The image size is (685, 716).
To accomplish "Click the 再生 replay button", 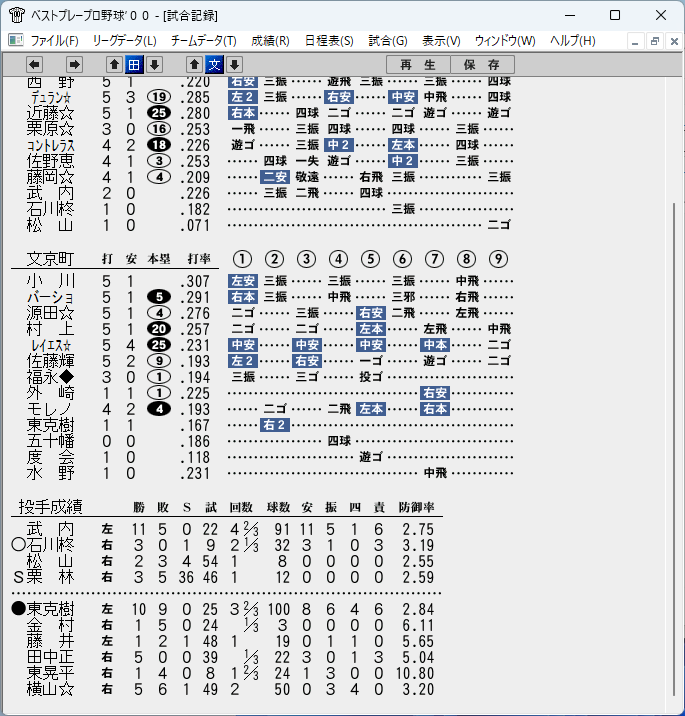I will tap(418, 65).
